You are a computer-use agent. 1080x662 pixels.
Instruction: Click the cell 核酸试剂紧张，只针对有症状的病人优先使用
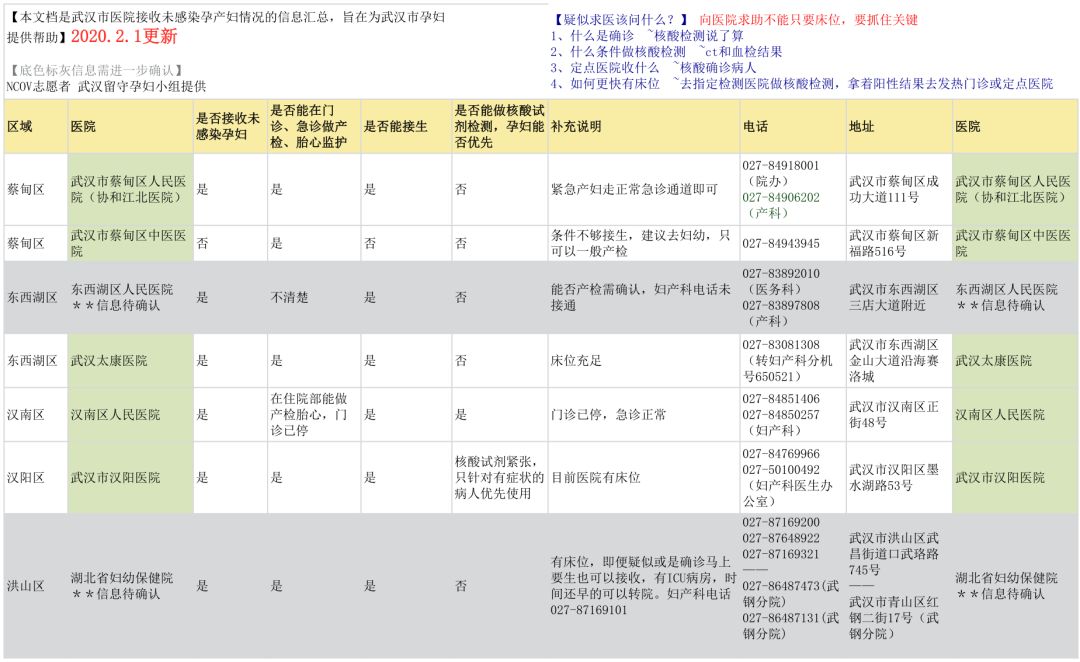pyautogui.click(x=500, y=478)
